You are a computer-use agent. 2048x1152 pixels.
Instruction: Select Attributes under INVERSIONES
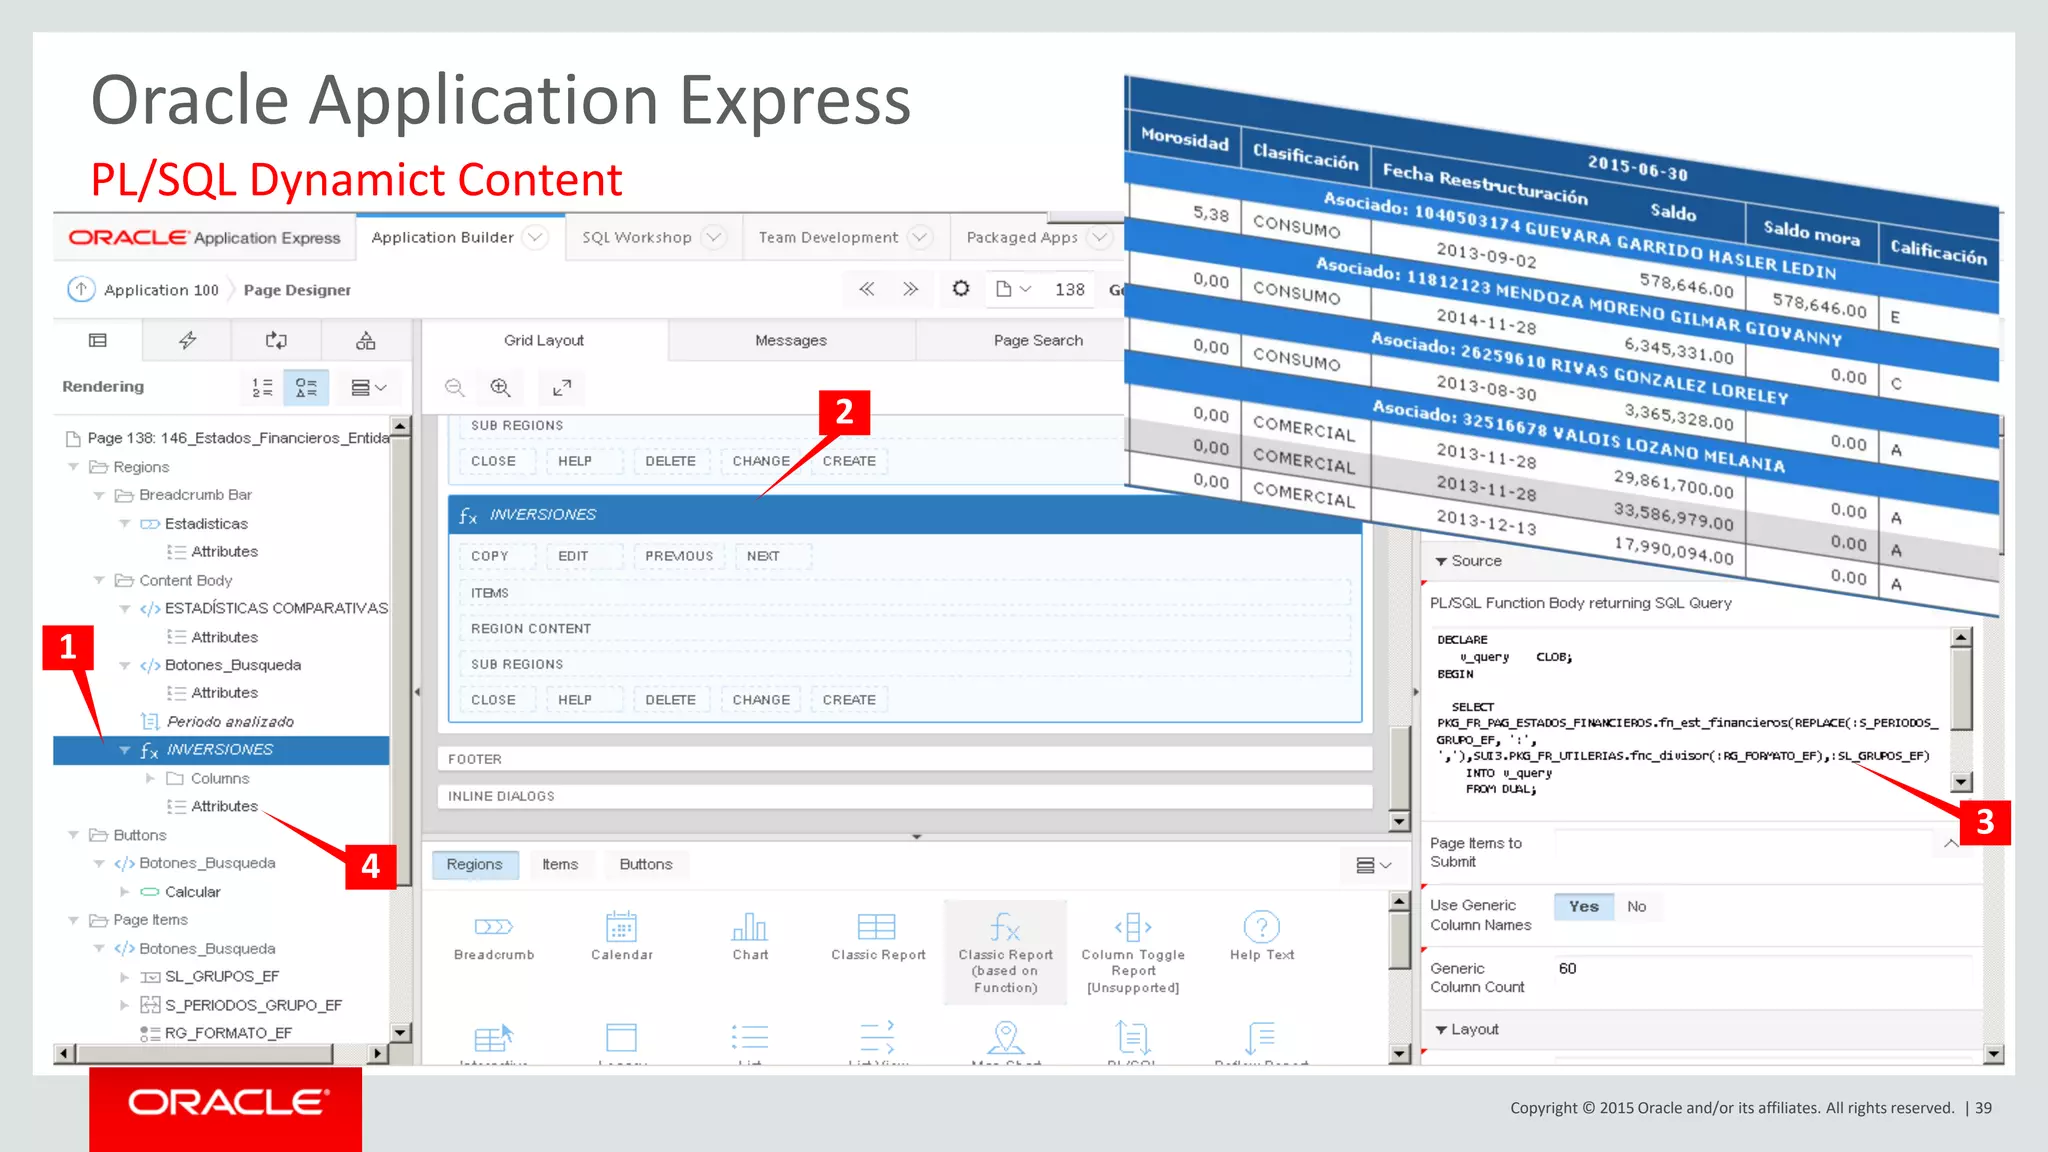pos(224,806)
